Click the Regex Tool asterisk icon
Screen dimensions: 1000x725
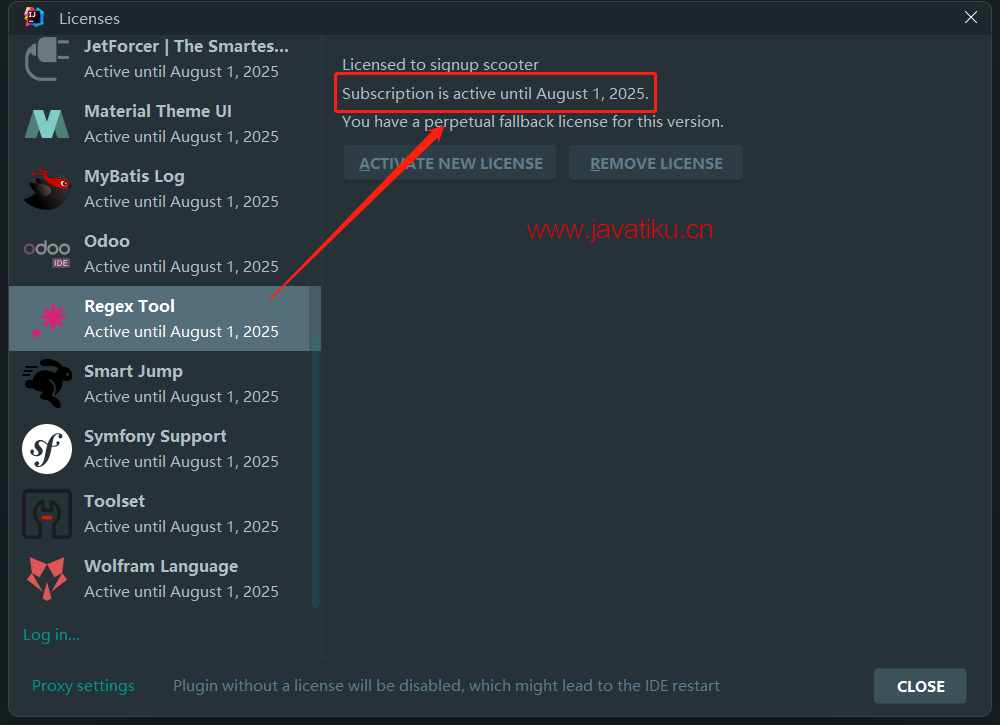[48, 319]
